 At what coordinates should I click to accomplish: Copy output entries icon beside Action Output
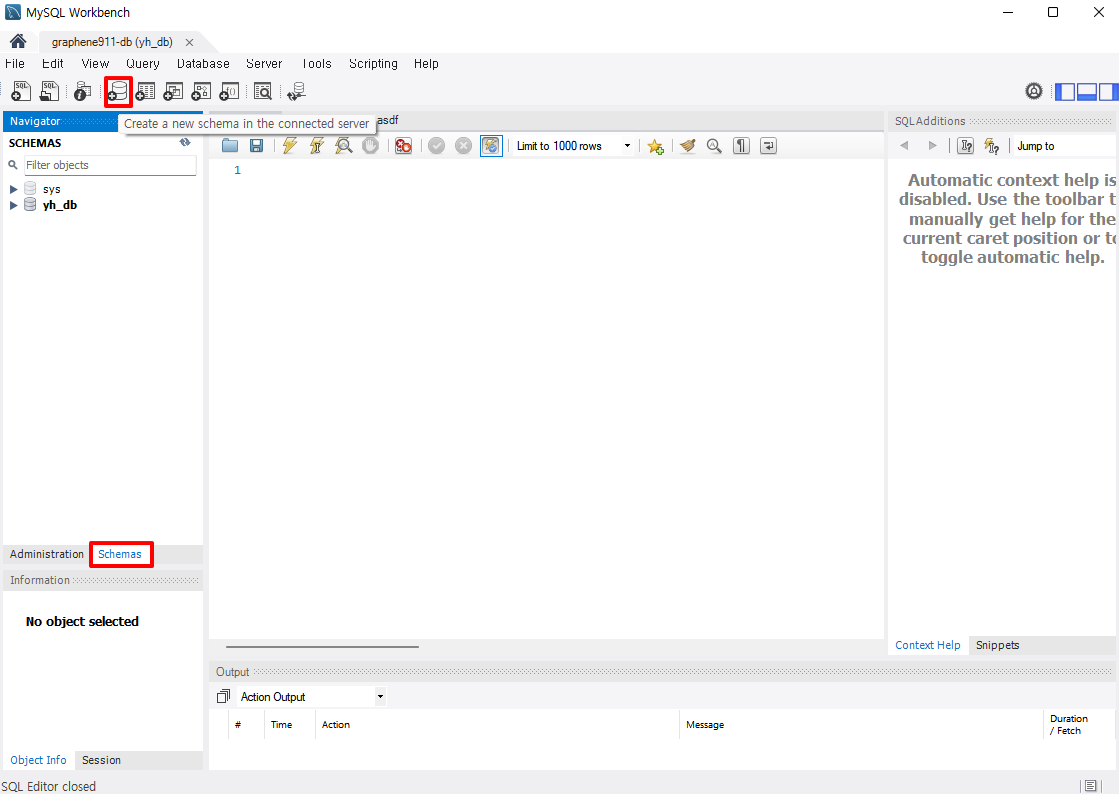pyautogui.click(x=223, y=696)
